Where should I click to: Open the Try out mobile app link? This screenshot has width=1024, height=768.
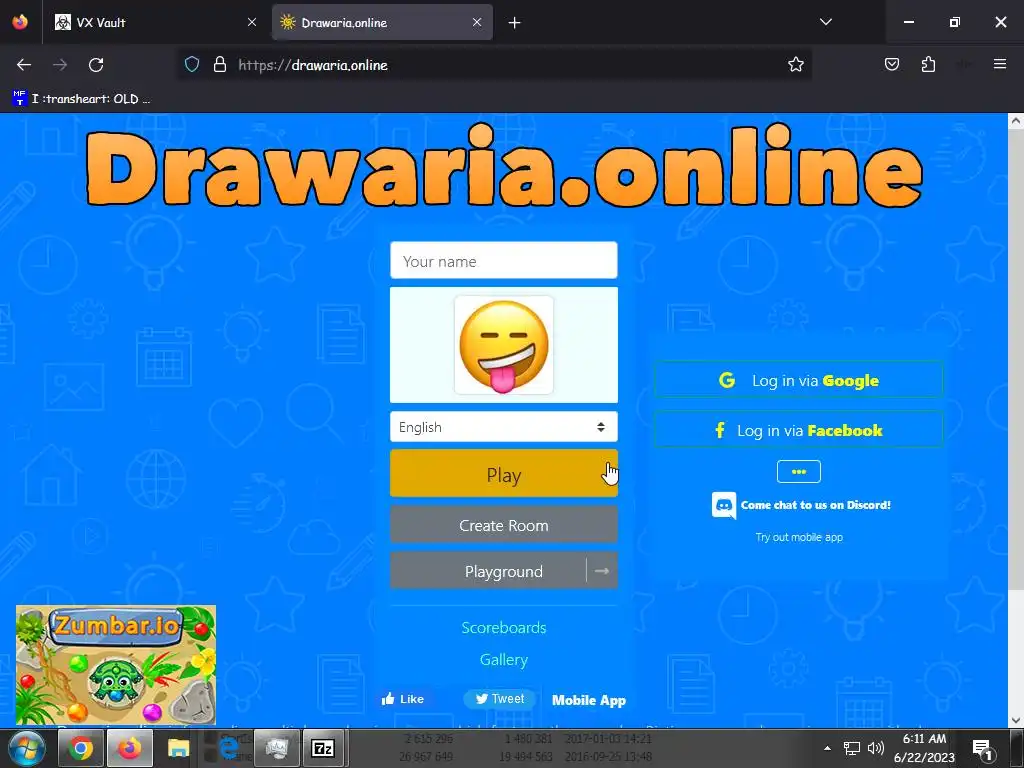click(799, 537)
